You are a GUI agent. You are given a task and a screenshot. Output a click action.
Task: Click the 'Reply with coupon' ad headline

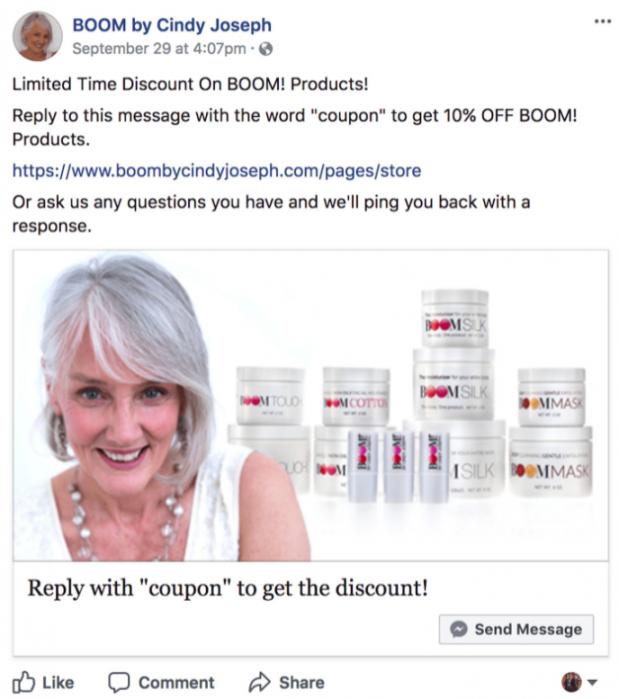(x=228, y=588)
